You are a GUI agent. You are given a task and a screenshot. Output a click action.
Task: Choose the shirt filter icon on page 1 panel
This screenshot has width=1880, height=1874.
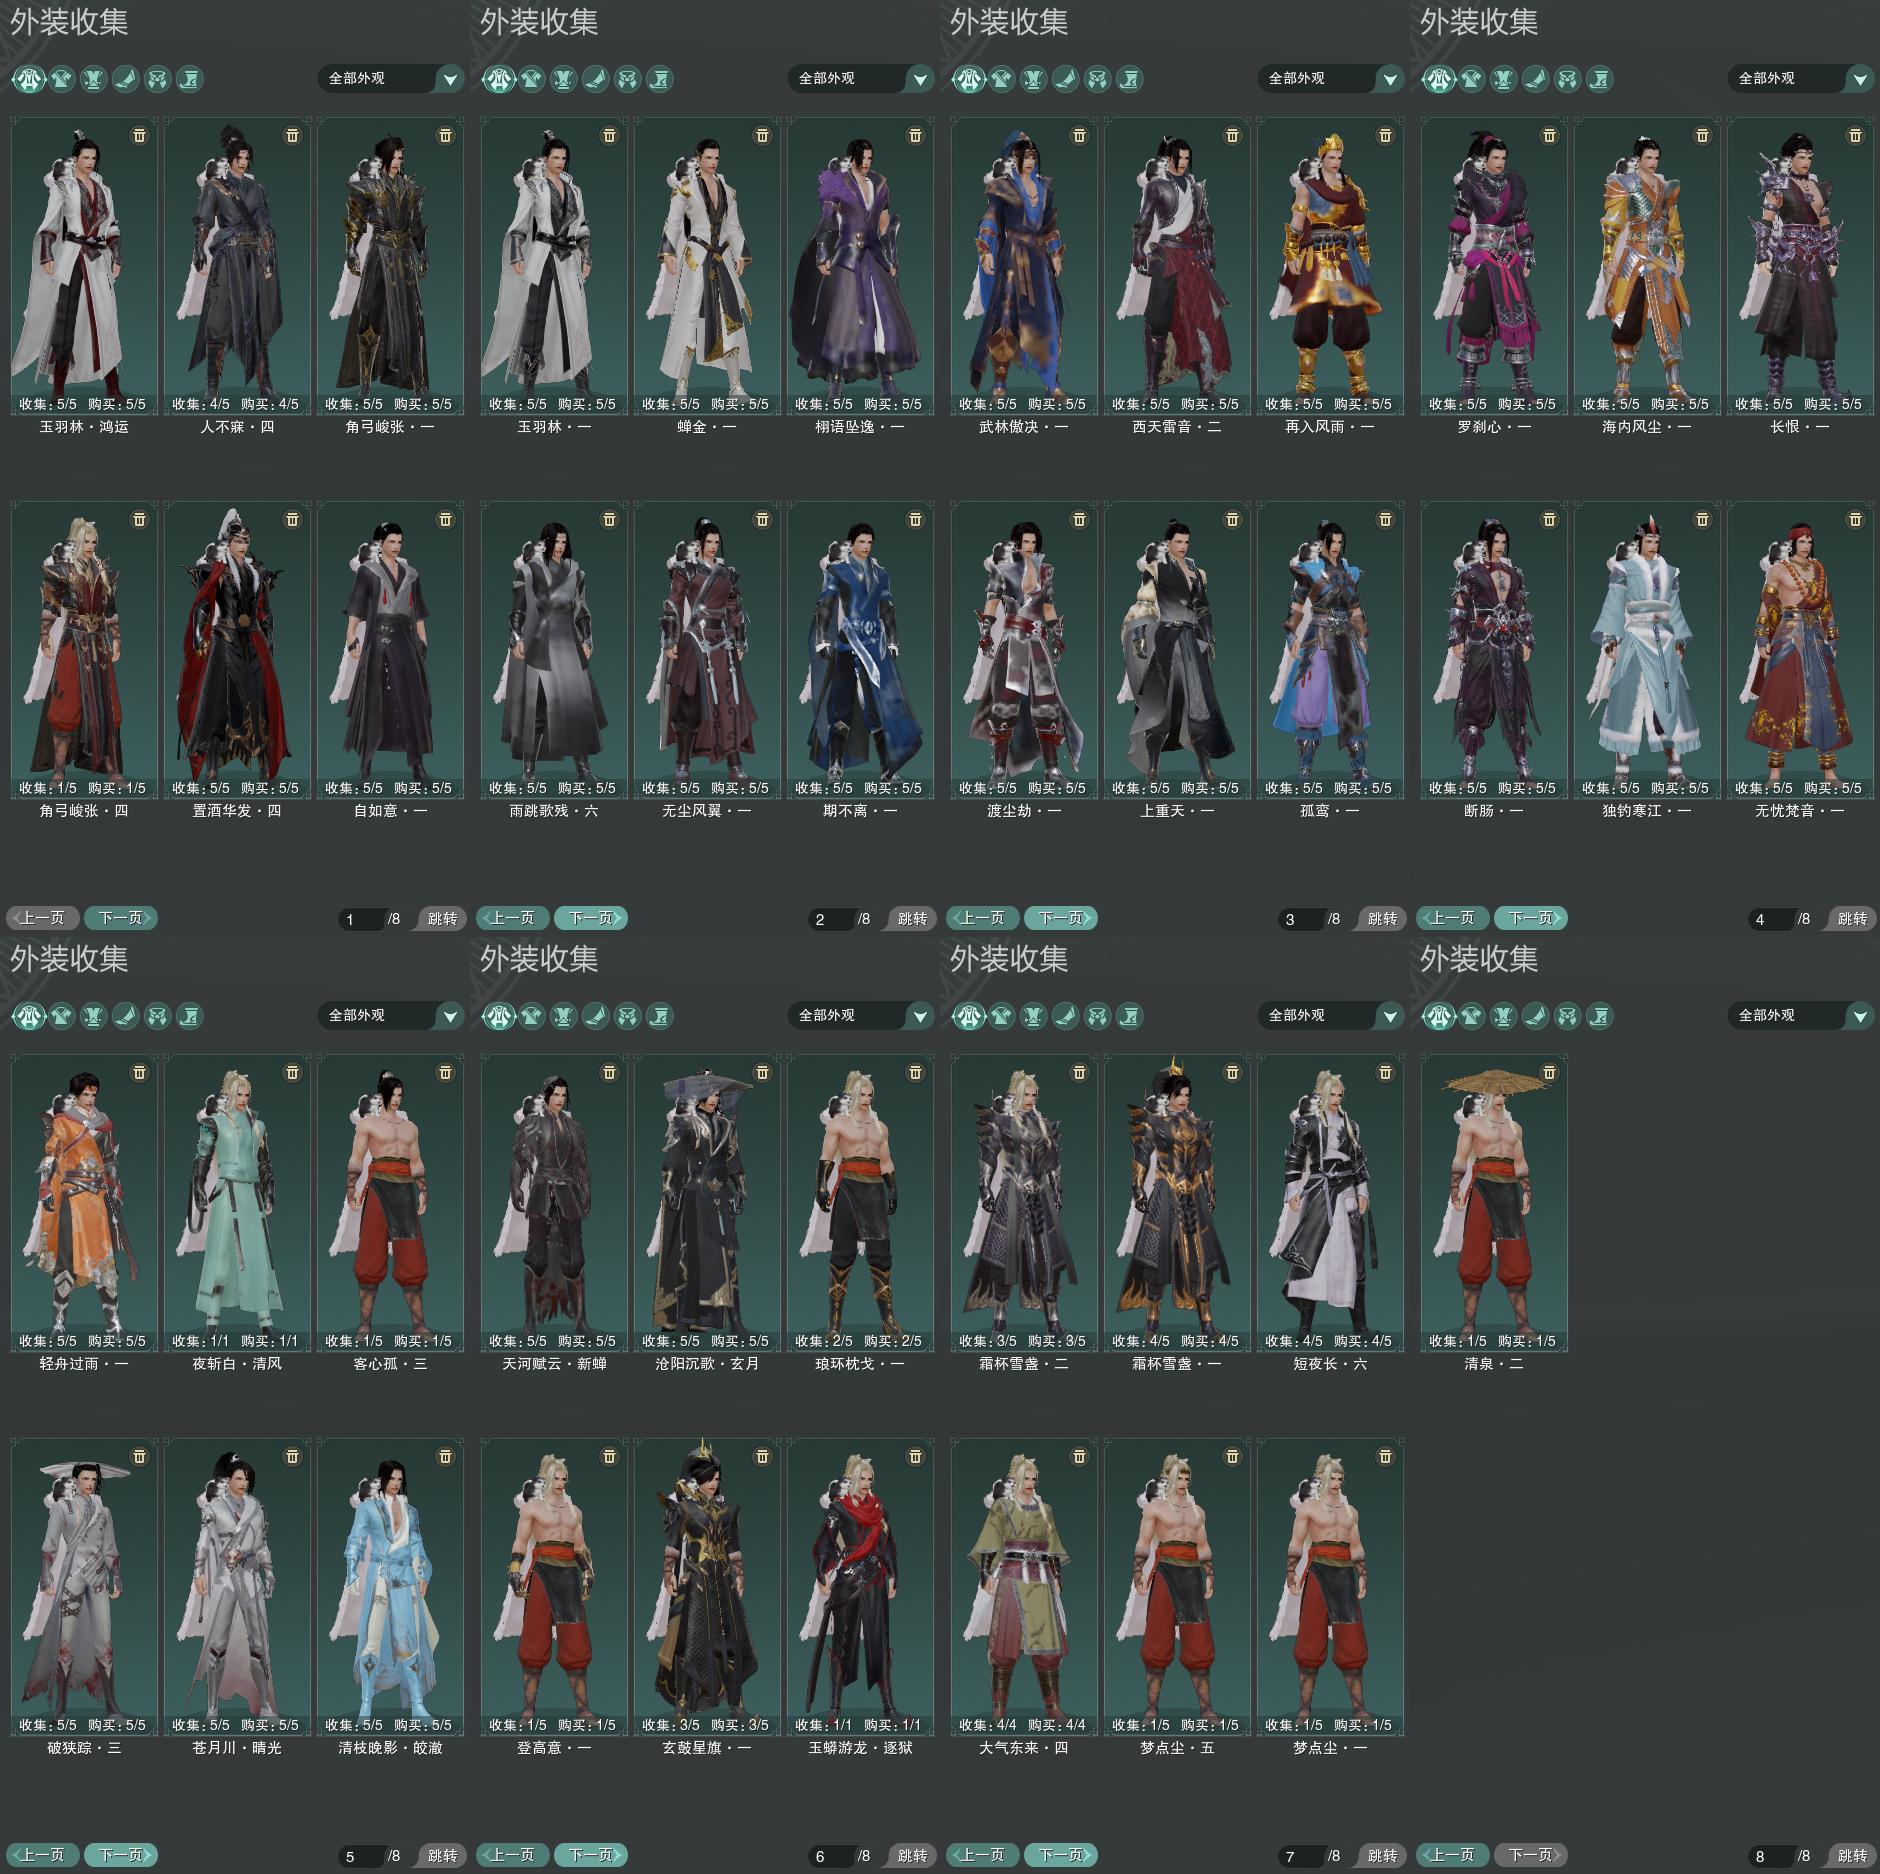[62, 79]
